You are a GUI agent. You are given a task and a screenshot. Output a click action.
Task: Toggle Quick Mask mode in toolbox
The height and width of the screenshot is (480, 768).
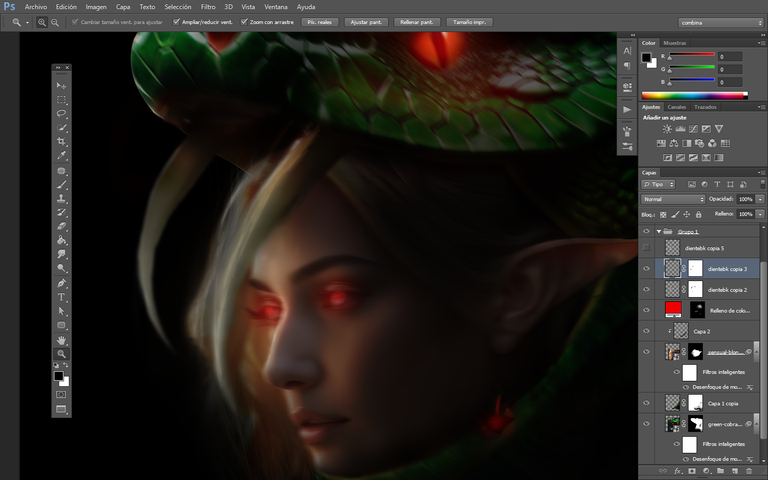coord(61,394)
